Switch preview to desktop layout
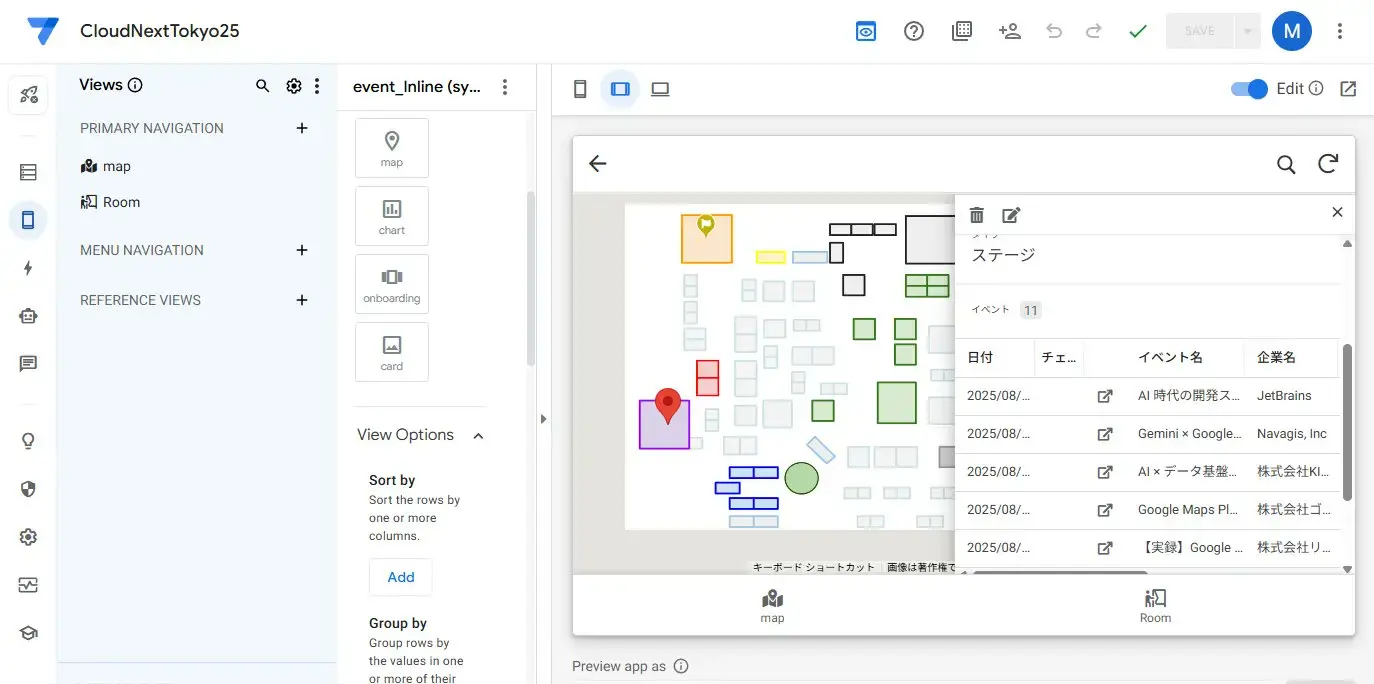 point(660,89)
